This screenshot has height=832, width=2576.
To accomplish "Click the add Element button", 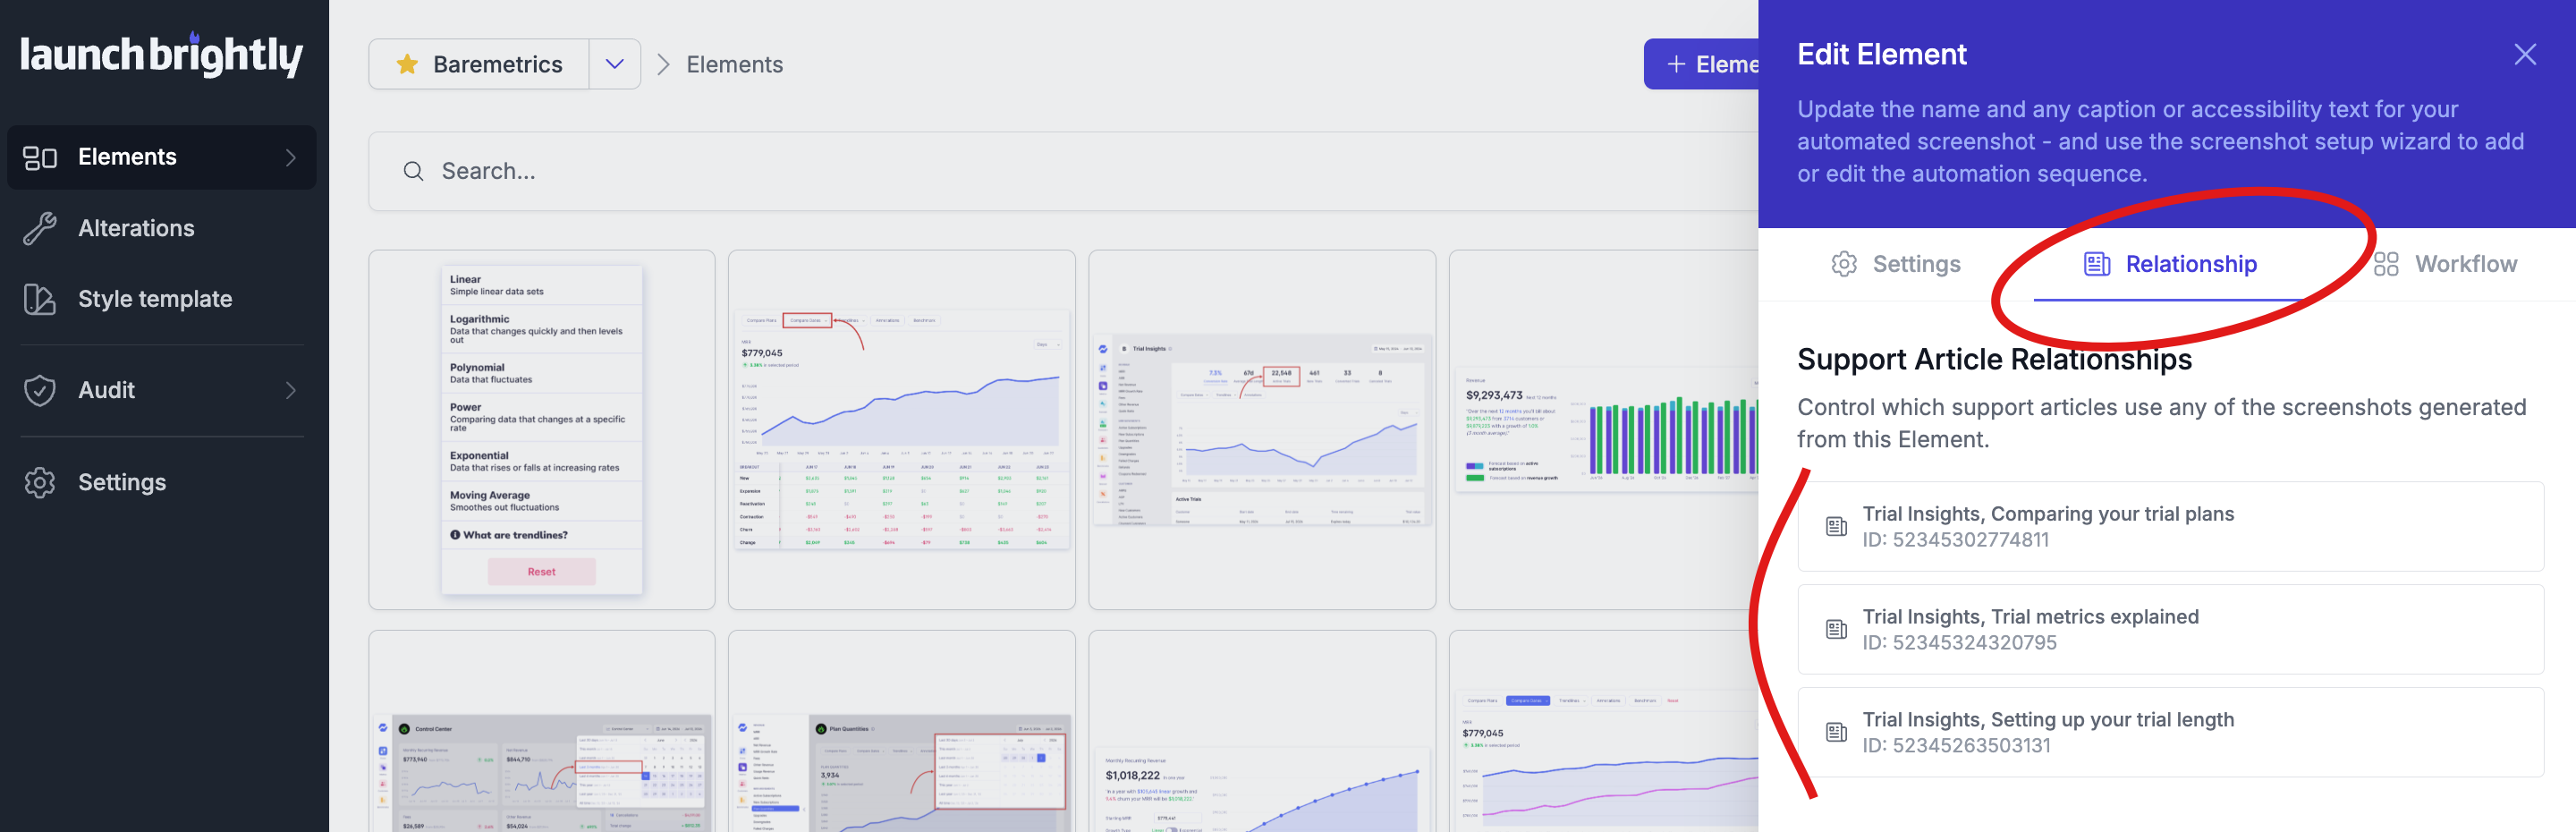I will (x=1702, y=64).
